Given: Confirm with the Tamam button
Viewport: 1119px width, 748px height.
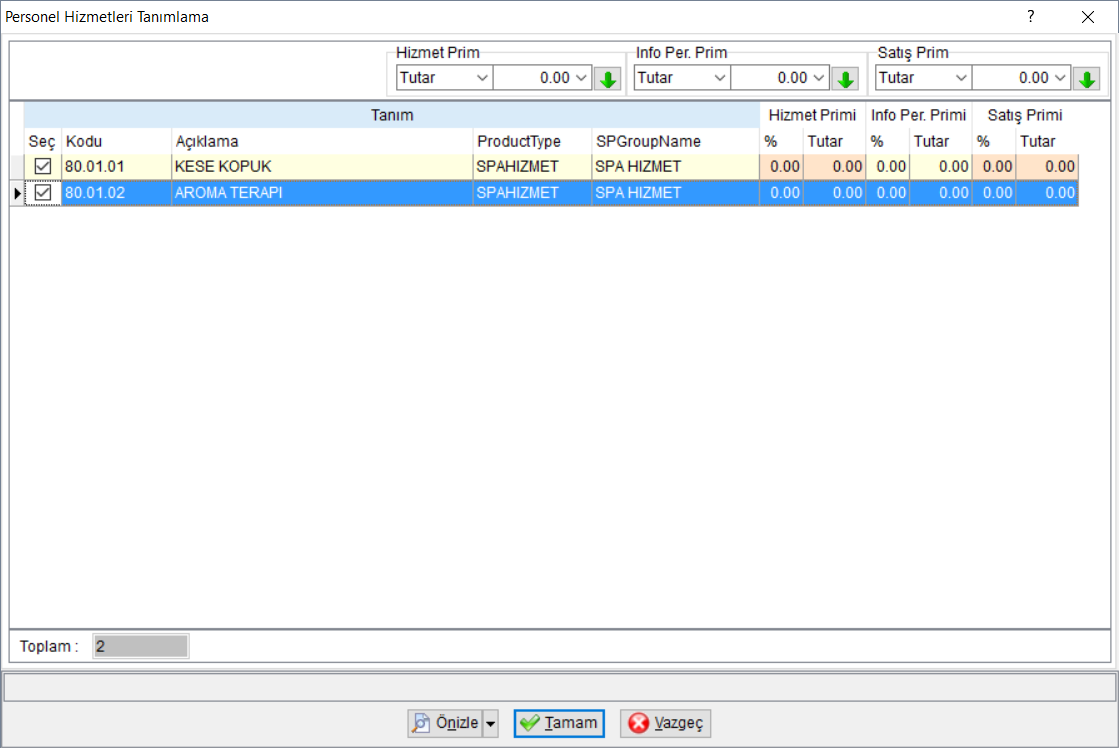Looking at the screenshot, I should coord(559,724).
